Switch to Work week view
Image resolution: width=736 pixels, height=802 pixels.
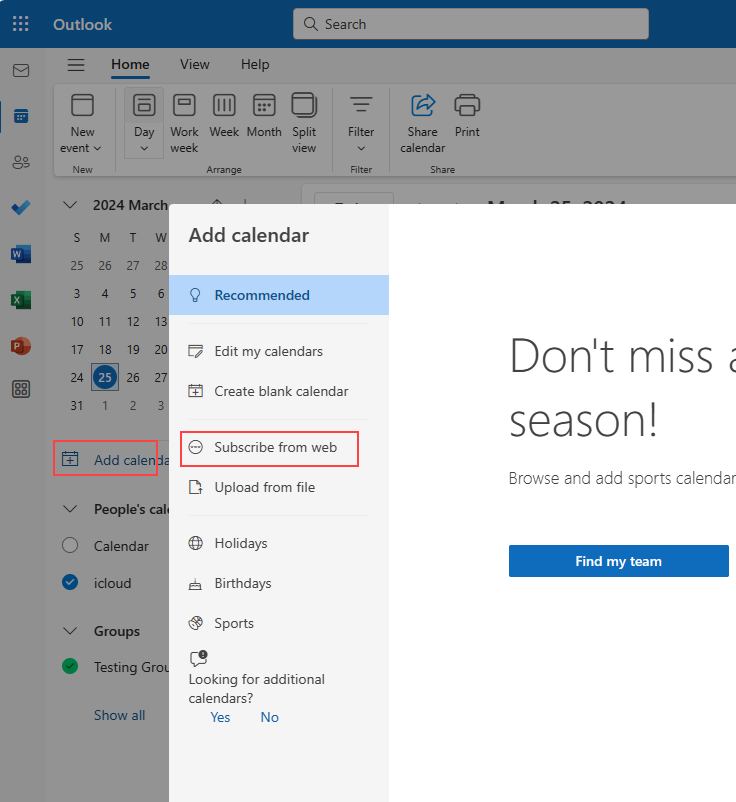pos(184,123)
